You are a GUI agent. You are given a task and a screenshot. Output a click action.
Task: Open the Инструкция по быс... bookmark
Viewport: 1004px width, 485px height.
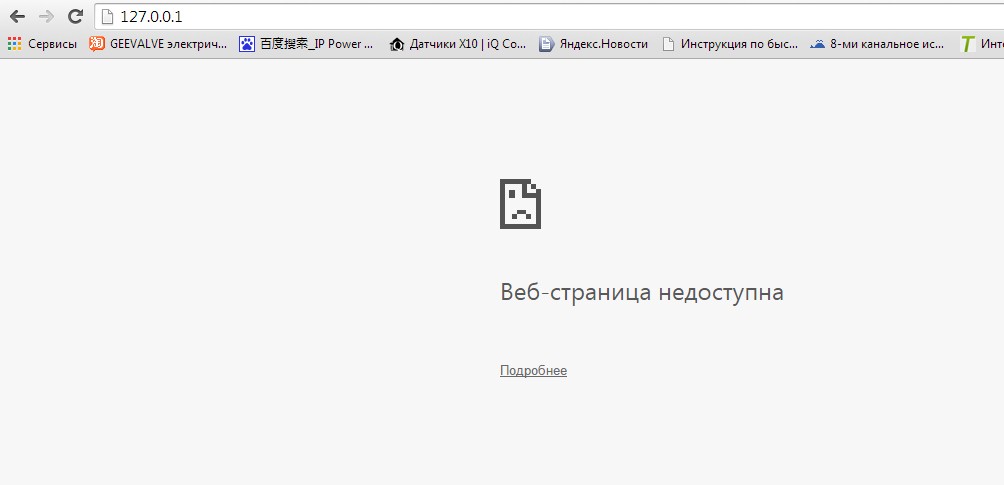(x=730, y=44)
